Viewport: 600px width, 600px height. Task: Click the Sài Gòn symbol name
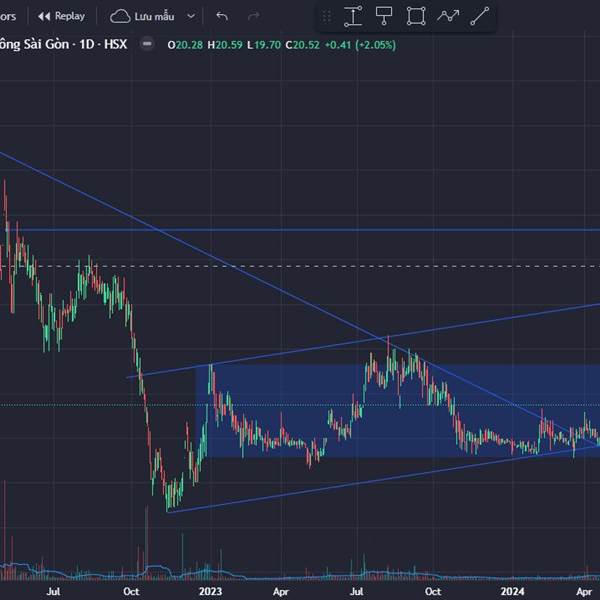tap(46, 44)
